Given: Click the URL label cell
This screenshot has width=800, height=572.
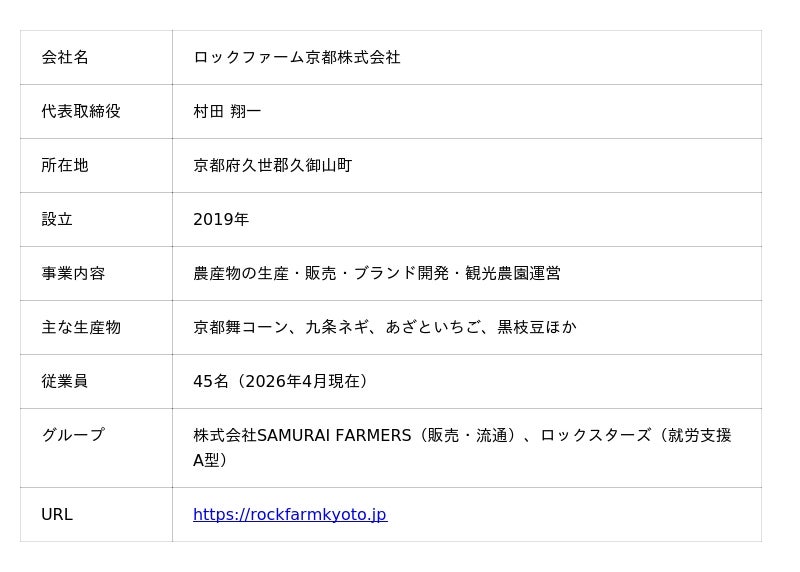Looking at the screenshot, I should pos(57,515).
